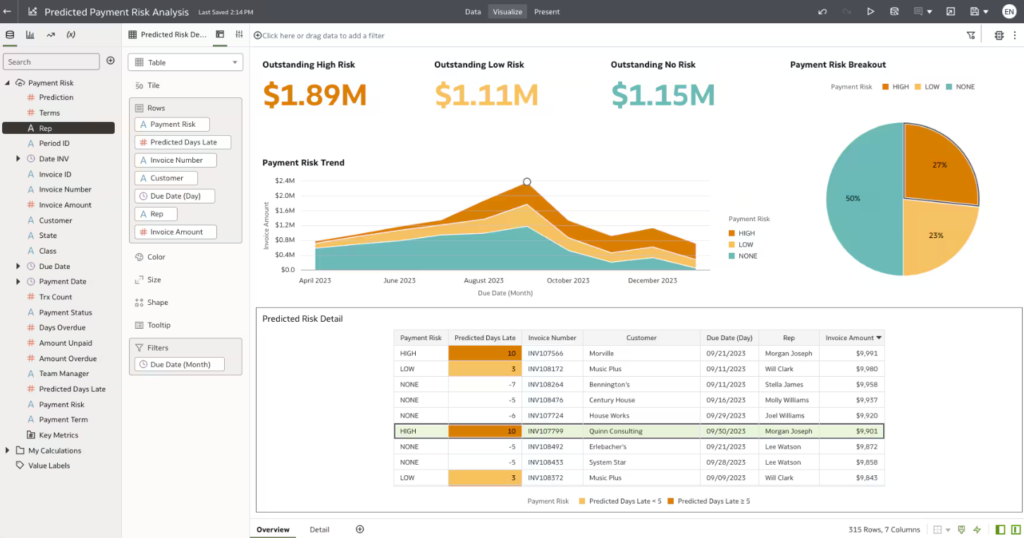Click the add canvas plus icon

(360, 529)
